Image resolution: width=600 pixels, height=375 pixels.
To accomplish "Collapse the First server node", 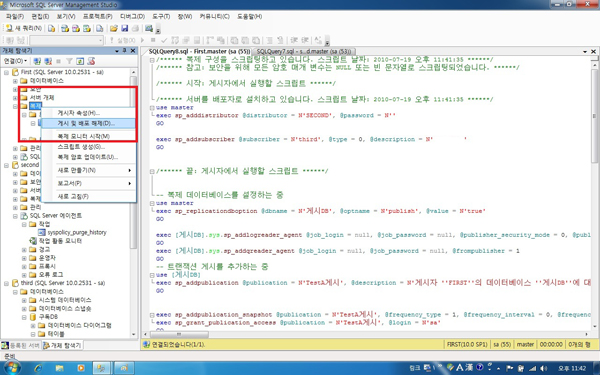I will tap(6, 72).
